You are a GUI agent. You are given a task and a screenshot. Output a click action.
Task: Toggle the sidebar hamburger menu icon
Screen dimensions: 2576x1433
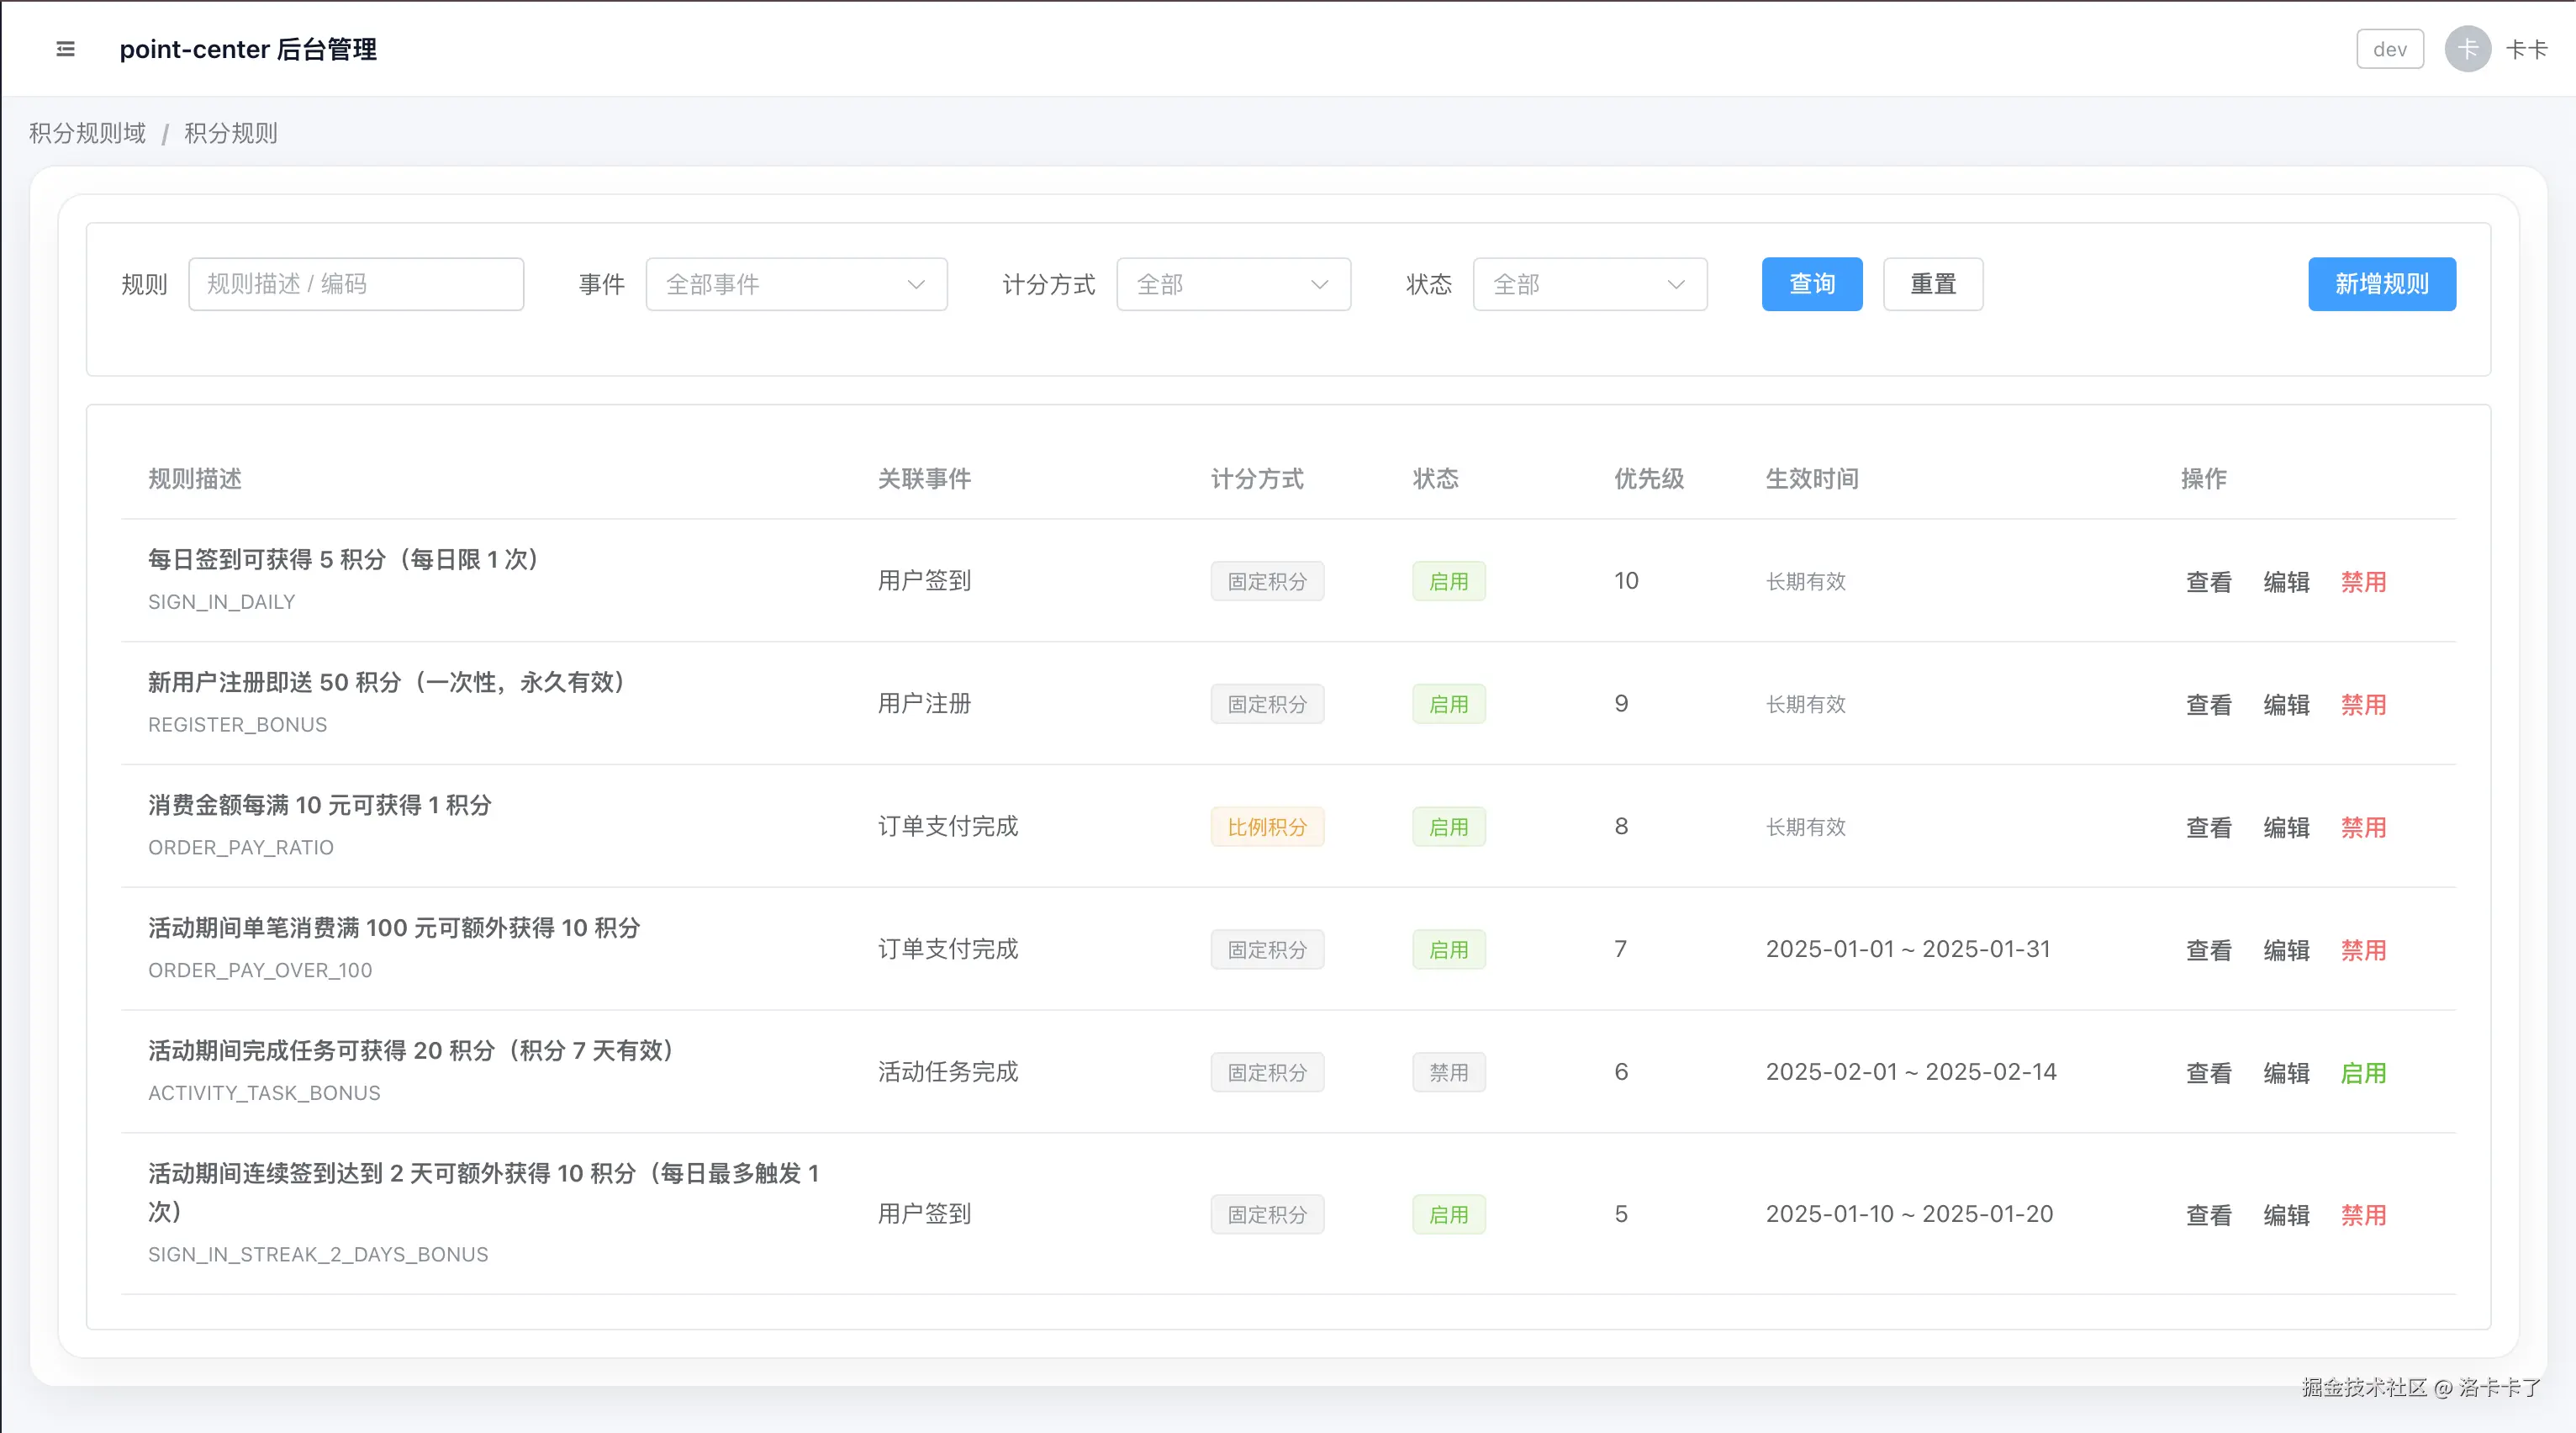click(x=65, y=49)
